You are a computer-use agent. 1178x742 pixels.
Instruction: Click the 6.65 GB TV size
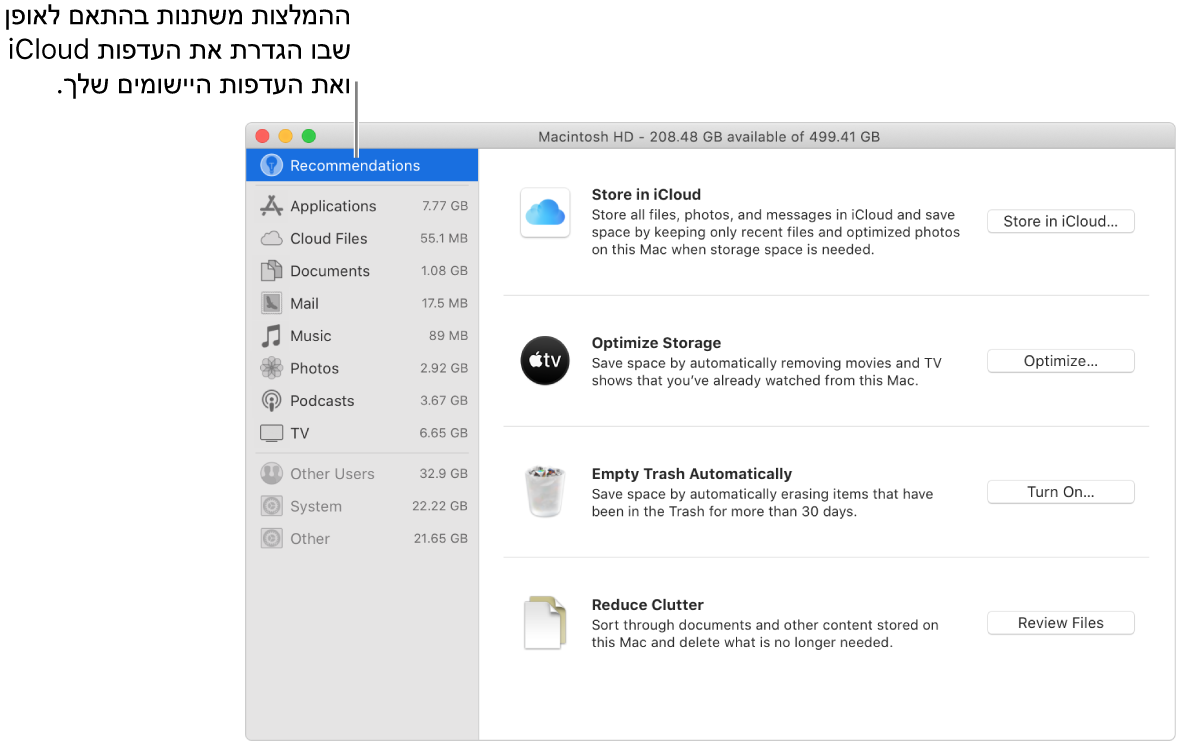tap(443, 433)
